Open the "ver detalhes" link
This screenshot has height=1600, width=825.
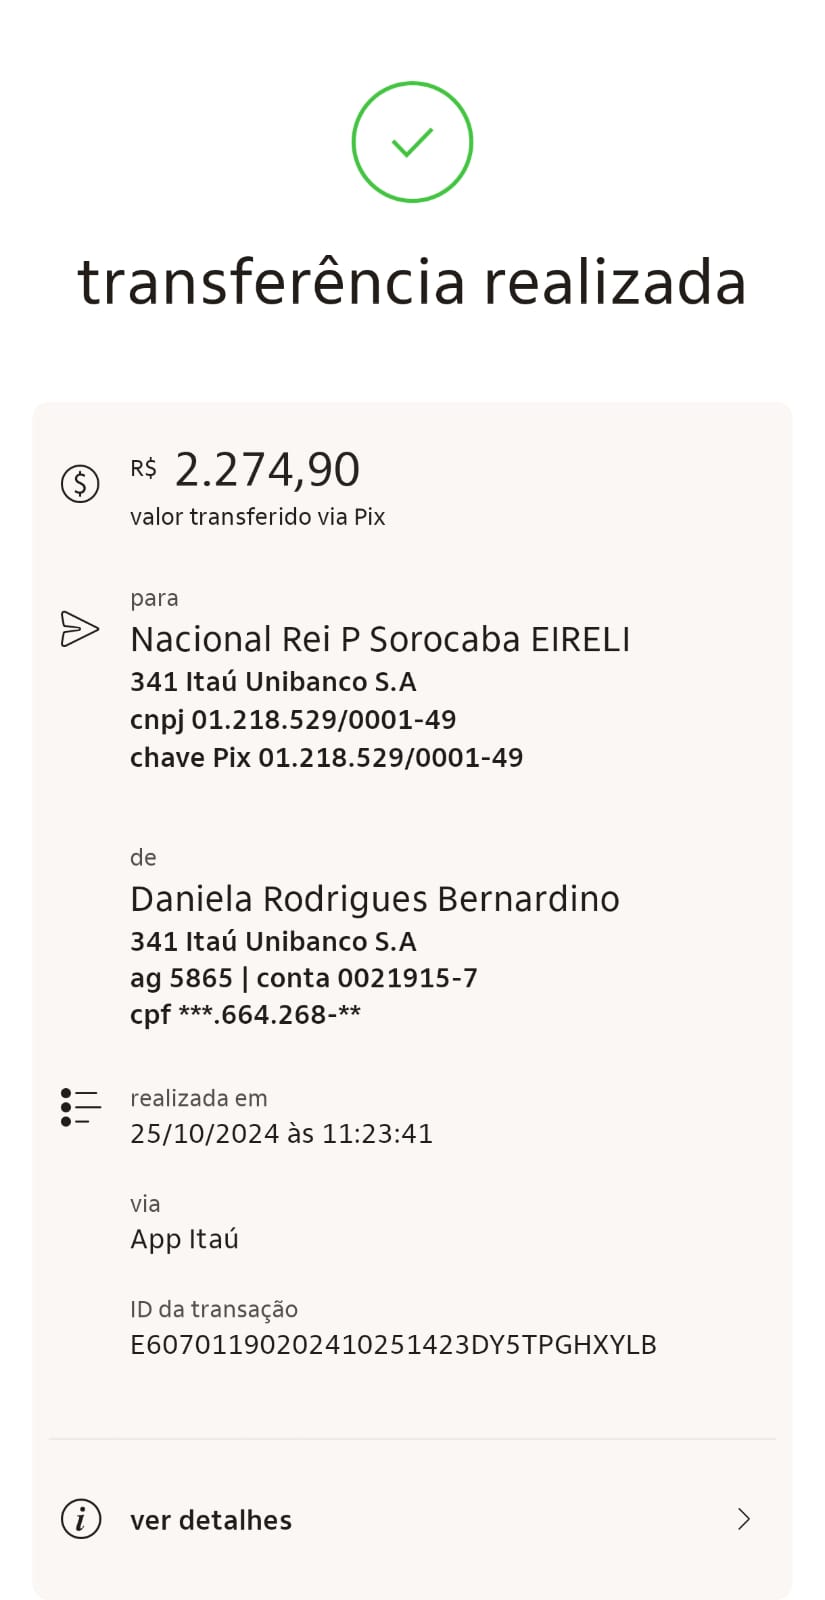coord(211,1520)
